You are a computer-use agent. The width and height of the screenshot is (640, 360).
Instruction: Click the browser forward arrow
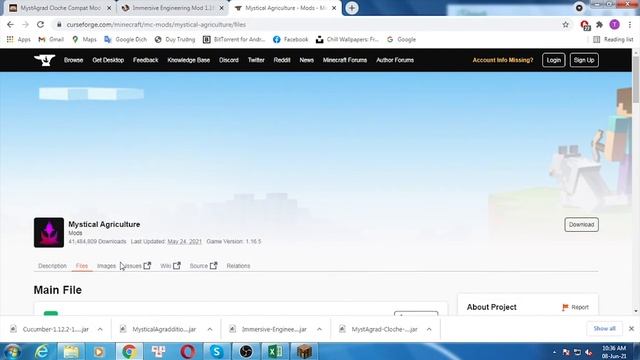(x=25, y=24)
